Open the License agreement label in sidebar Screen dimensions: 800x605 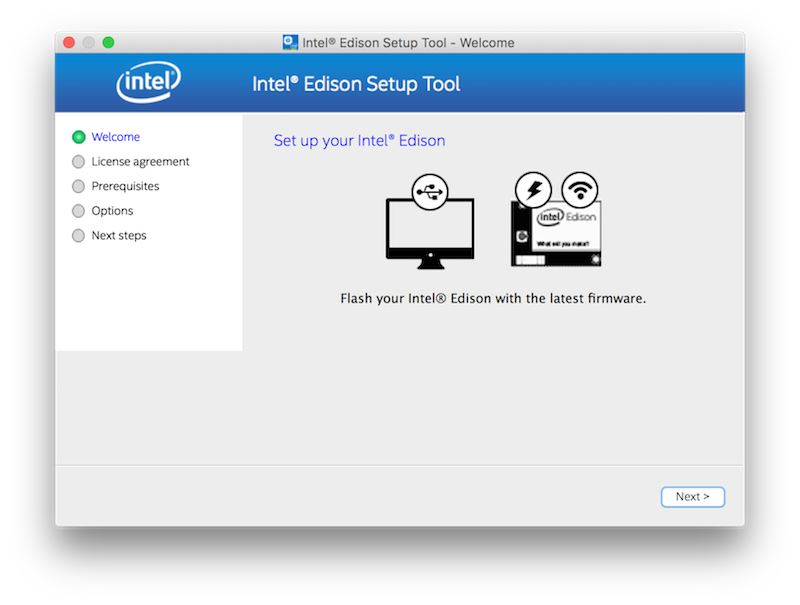click(140, 162)
